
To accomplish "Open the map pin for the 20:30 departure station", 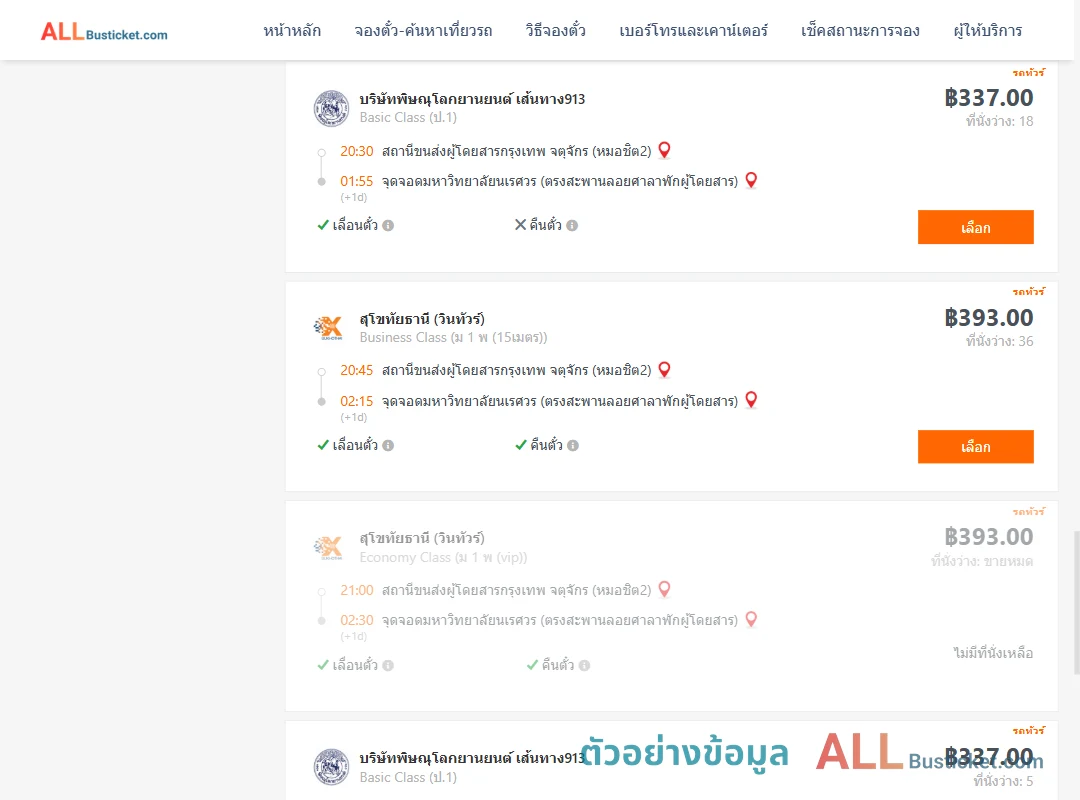I will pos(664,150).
